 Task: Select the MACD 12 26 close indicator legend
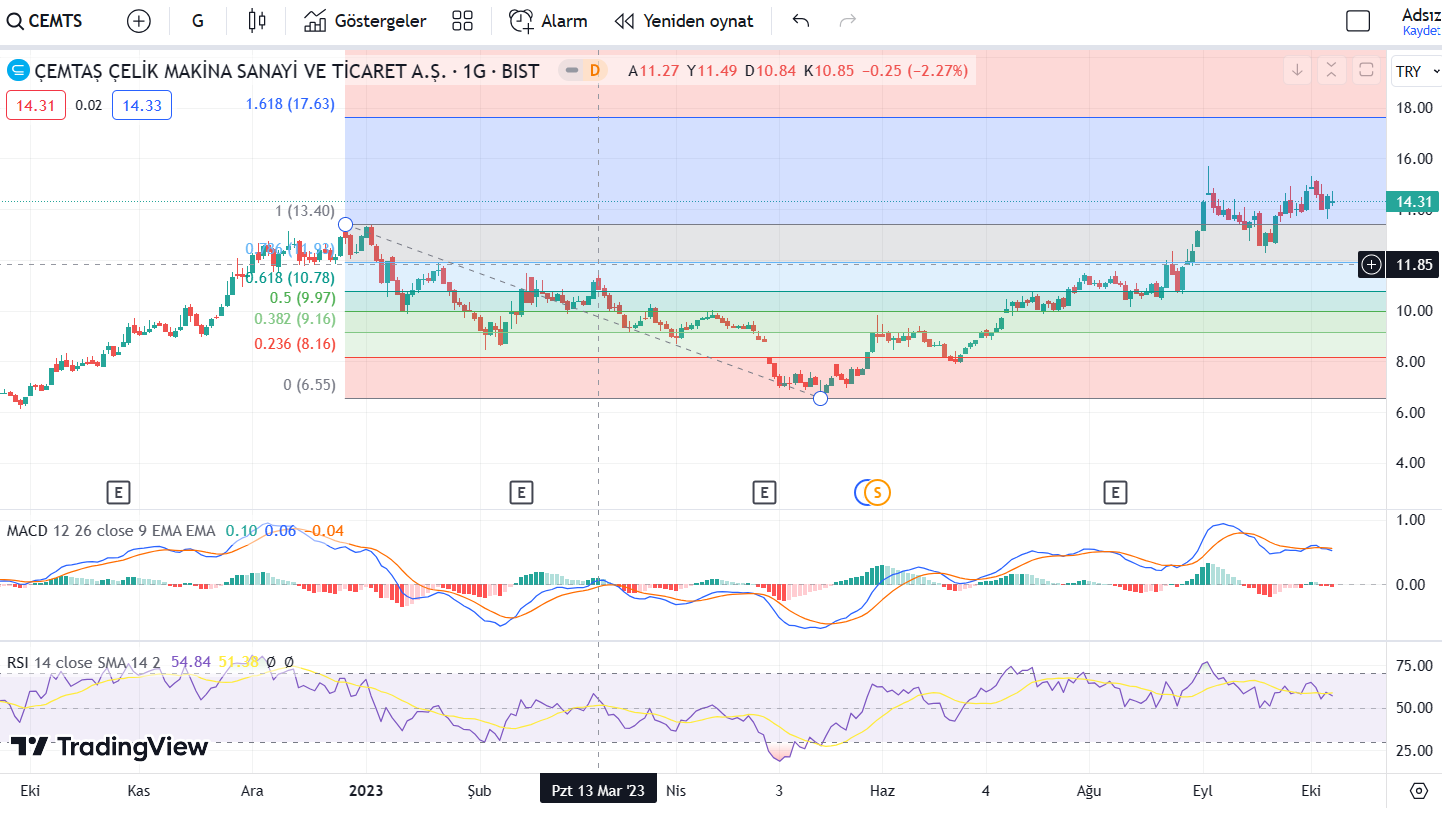click(x=111, y=531)
